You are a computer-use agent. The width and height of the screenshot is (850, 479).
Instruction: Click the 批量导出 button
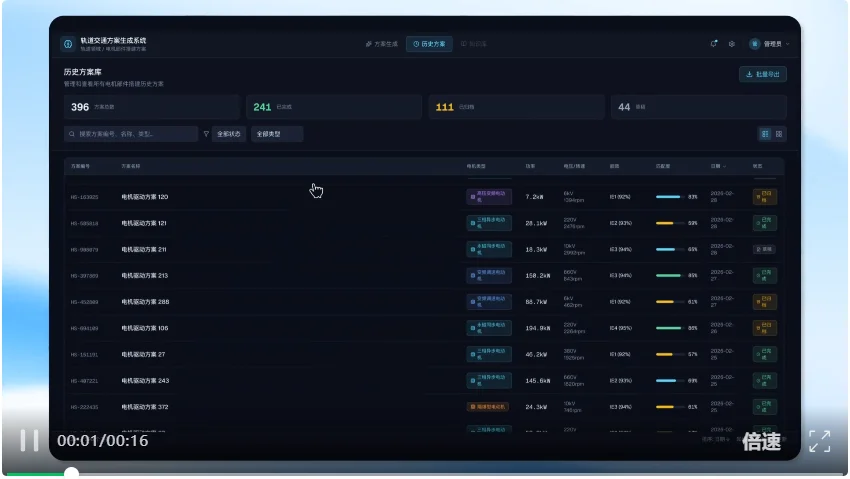click(763, 74)
